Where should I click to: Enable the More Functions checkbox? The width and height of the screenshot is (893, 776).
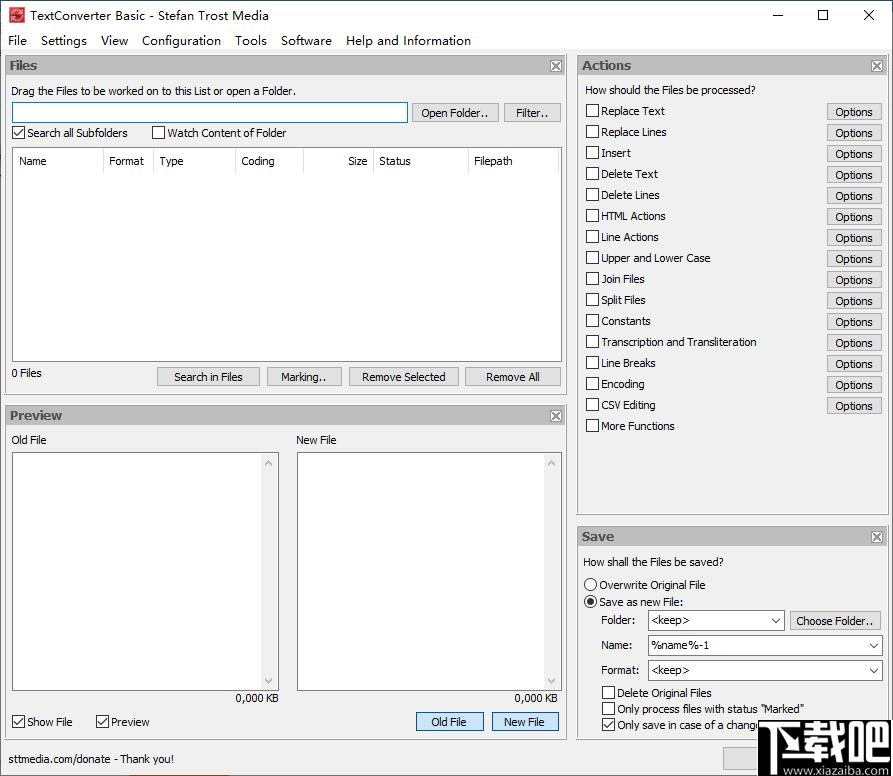pos(592,426)
